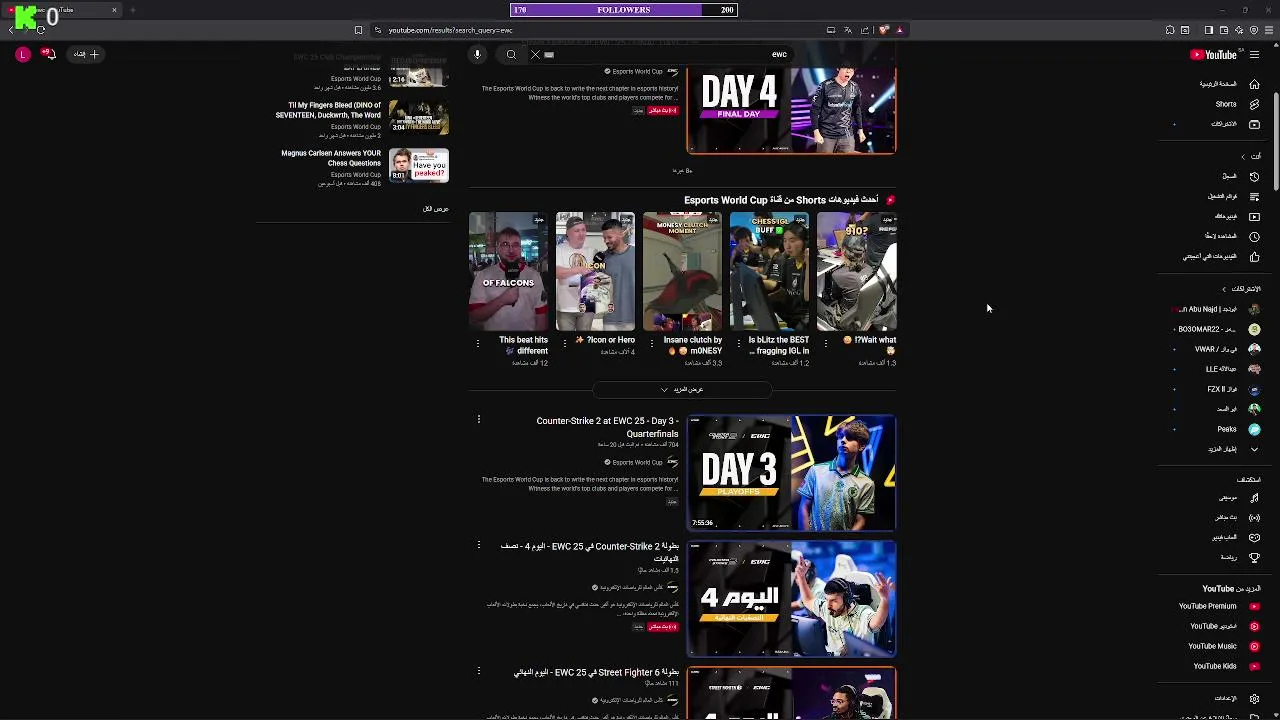Open 'Til My Fingers Bleed' video title
1280x720 pixels.
pyautogui.click(x=328, y=110)
